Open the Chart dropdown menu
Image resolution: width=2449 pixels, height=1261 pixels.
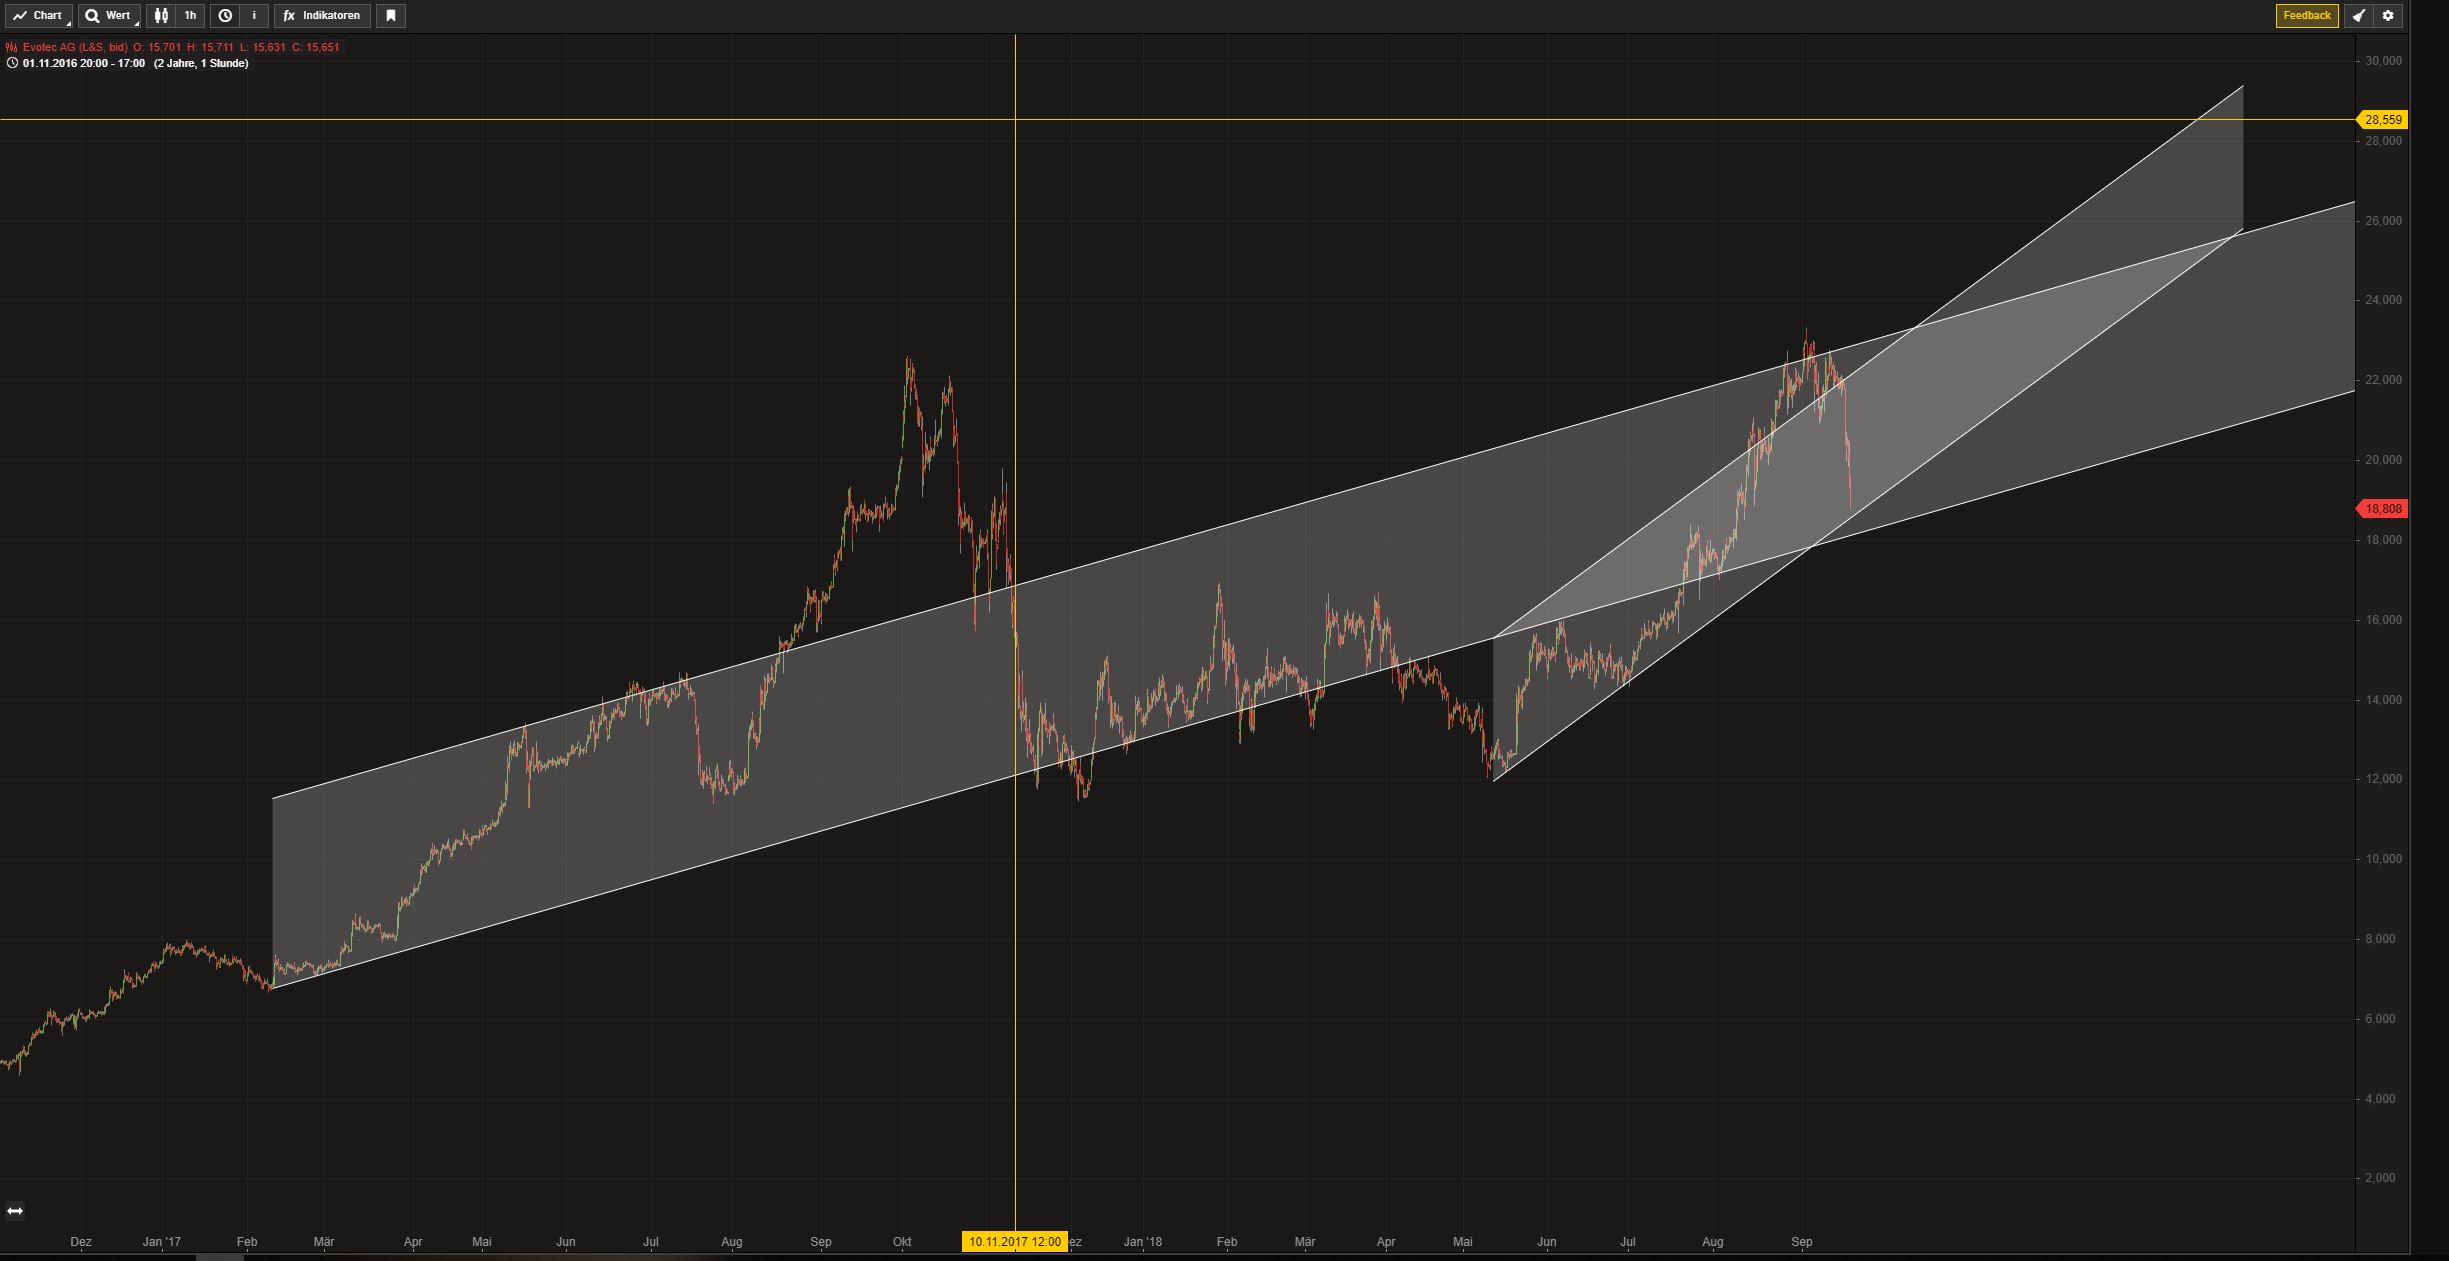pos(39,16)
